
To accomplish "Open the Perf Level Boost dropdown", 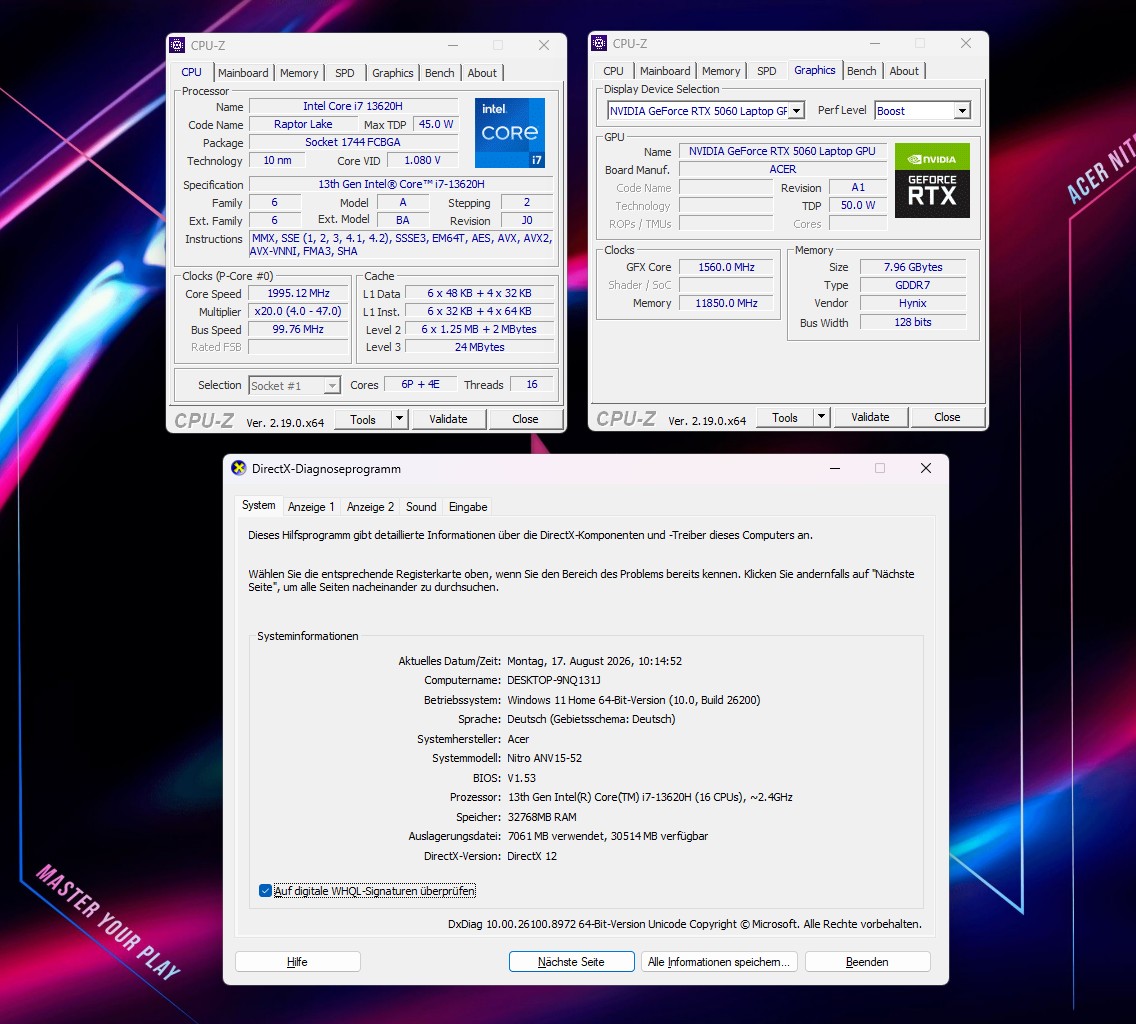I will 961,111.
